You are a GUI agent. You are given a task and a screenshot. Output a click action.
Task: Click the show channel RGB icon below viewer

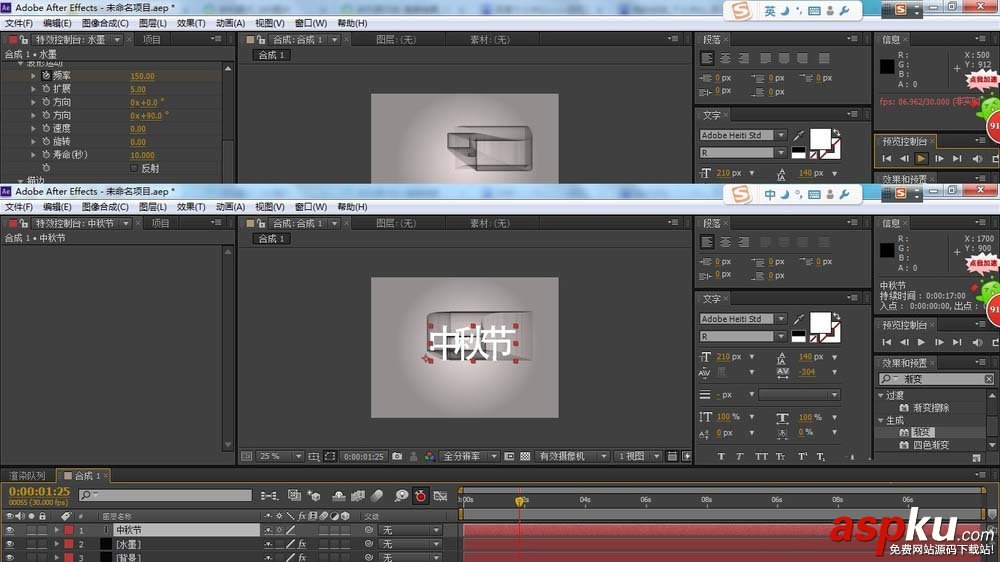pos(429,456)
